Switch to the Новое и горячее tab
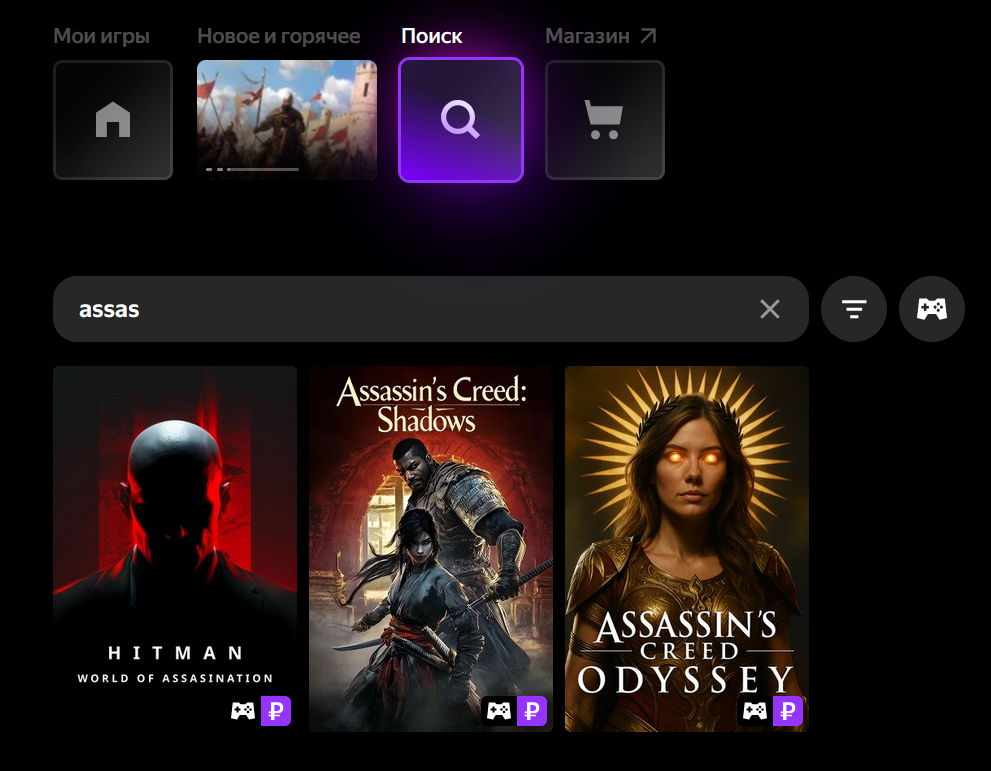The width and height of the screenshot is (991, 771). point(279,36)
